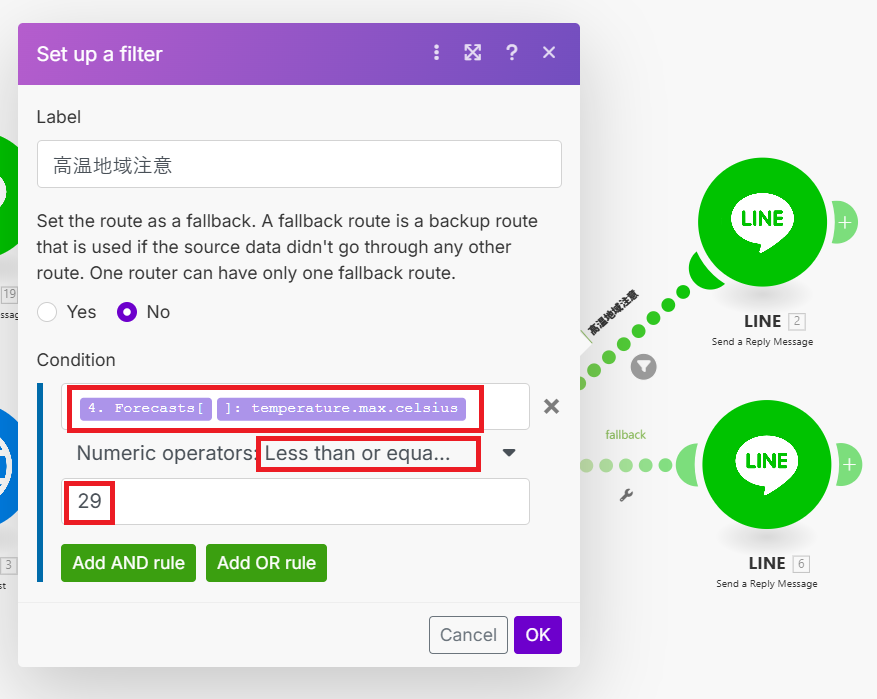Open help for the filter dialog
The image size is (877, 699).
click(511, 53)
